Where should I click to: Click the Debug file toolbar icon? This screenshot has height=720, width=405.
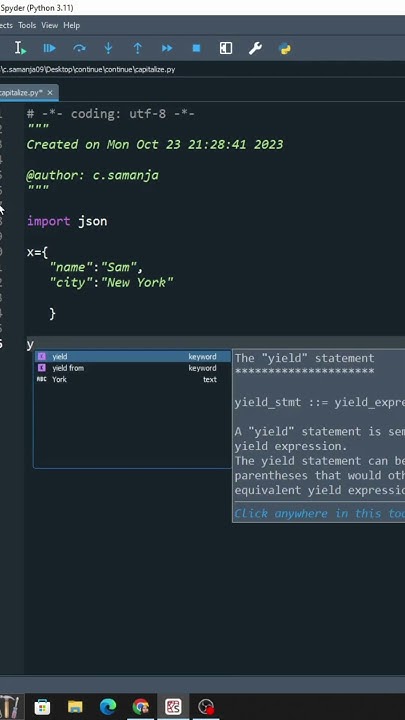50,48
